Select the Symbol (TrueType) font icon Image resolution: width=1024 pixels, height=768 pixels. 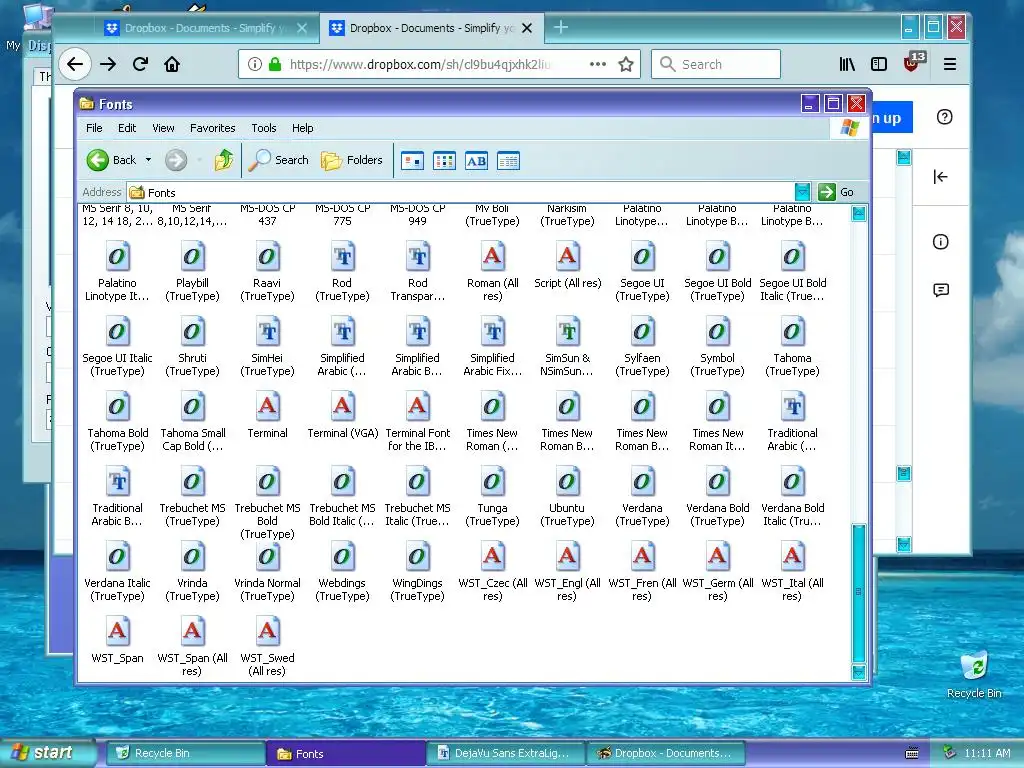[x=717, y=331]
